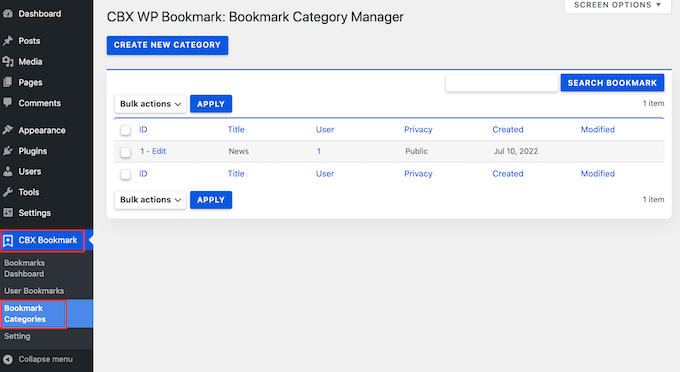Image resolution: width=680 pixels, height=372 pixels.
Task: Click the Created column link in footer
Action: (x=508, y=174)
